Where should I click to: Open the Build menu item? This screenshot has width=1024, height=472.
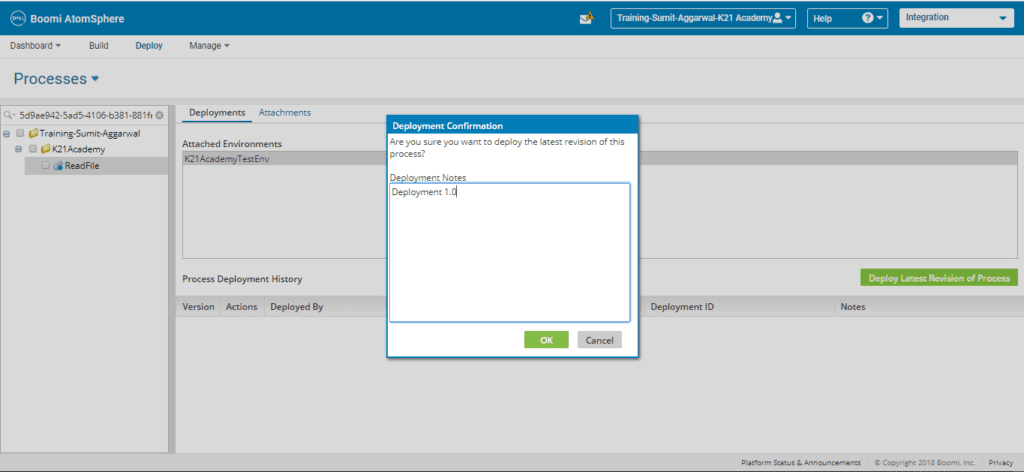pyautogui.click(x=99, y=46)
